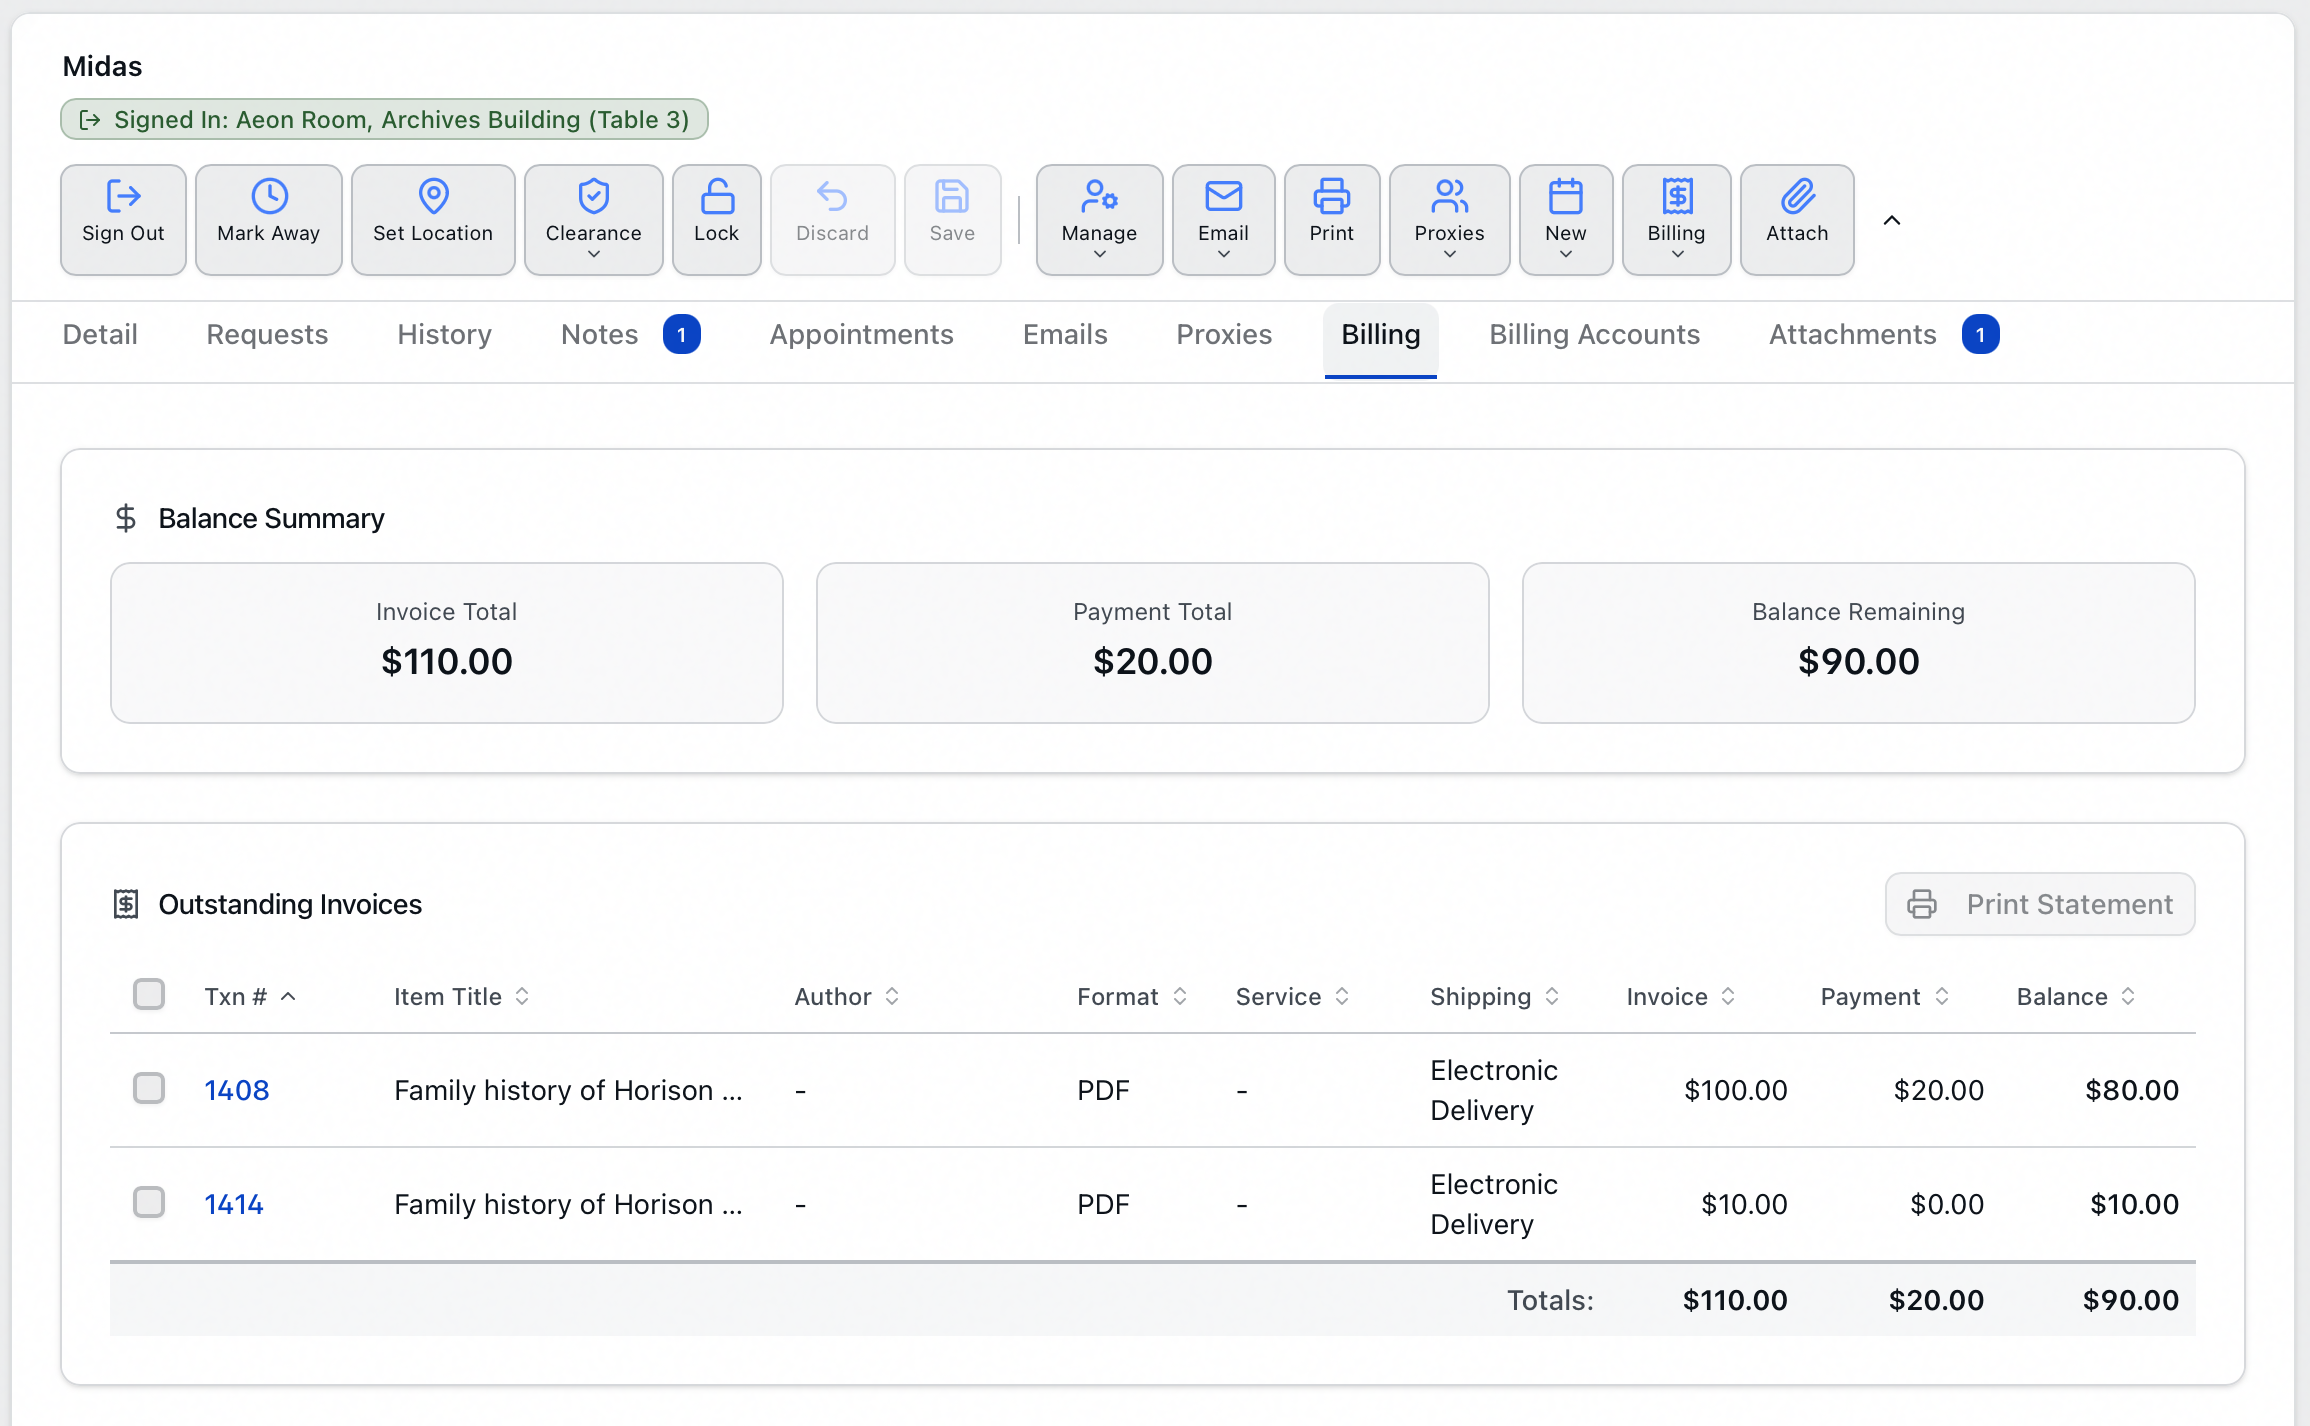Image resolution: width=2310 pixels, height=1426 pixels.
Task: Open transaction 1414 link
Action: pyautogui.click(x=234, y=1204)
